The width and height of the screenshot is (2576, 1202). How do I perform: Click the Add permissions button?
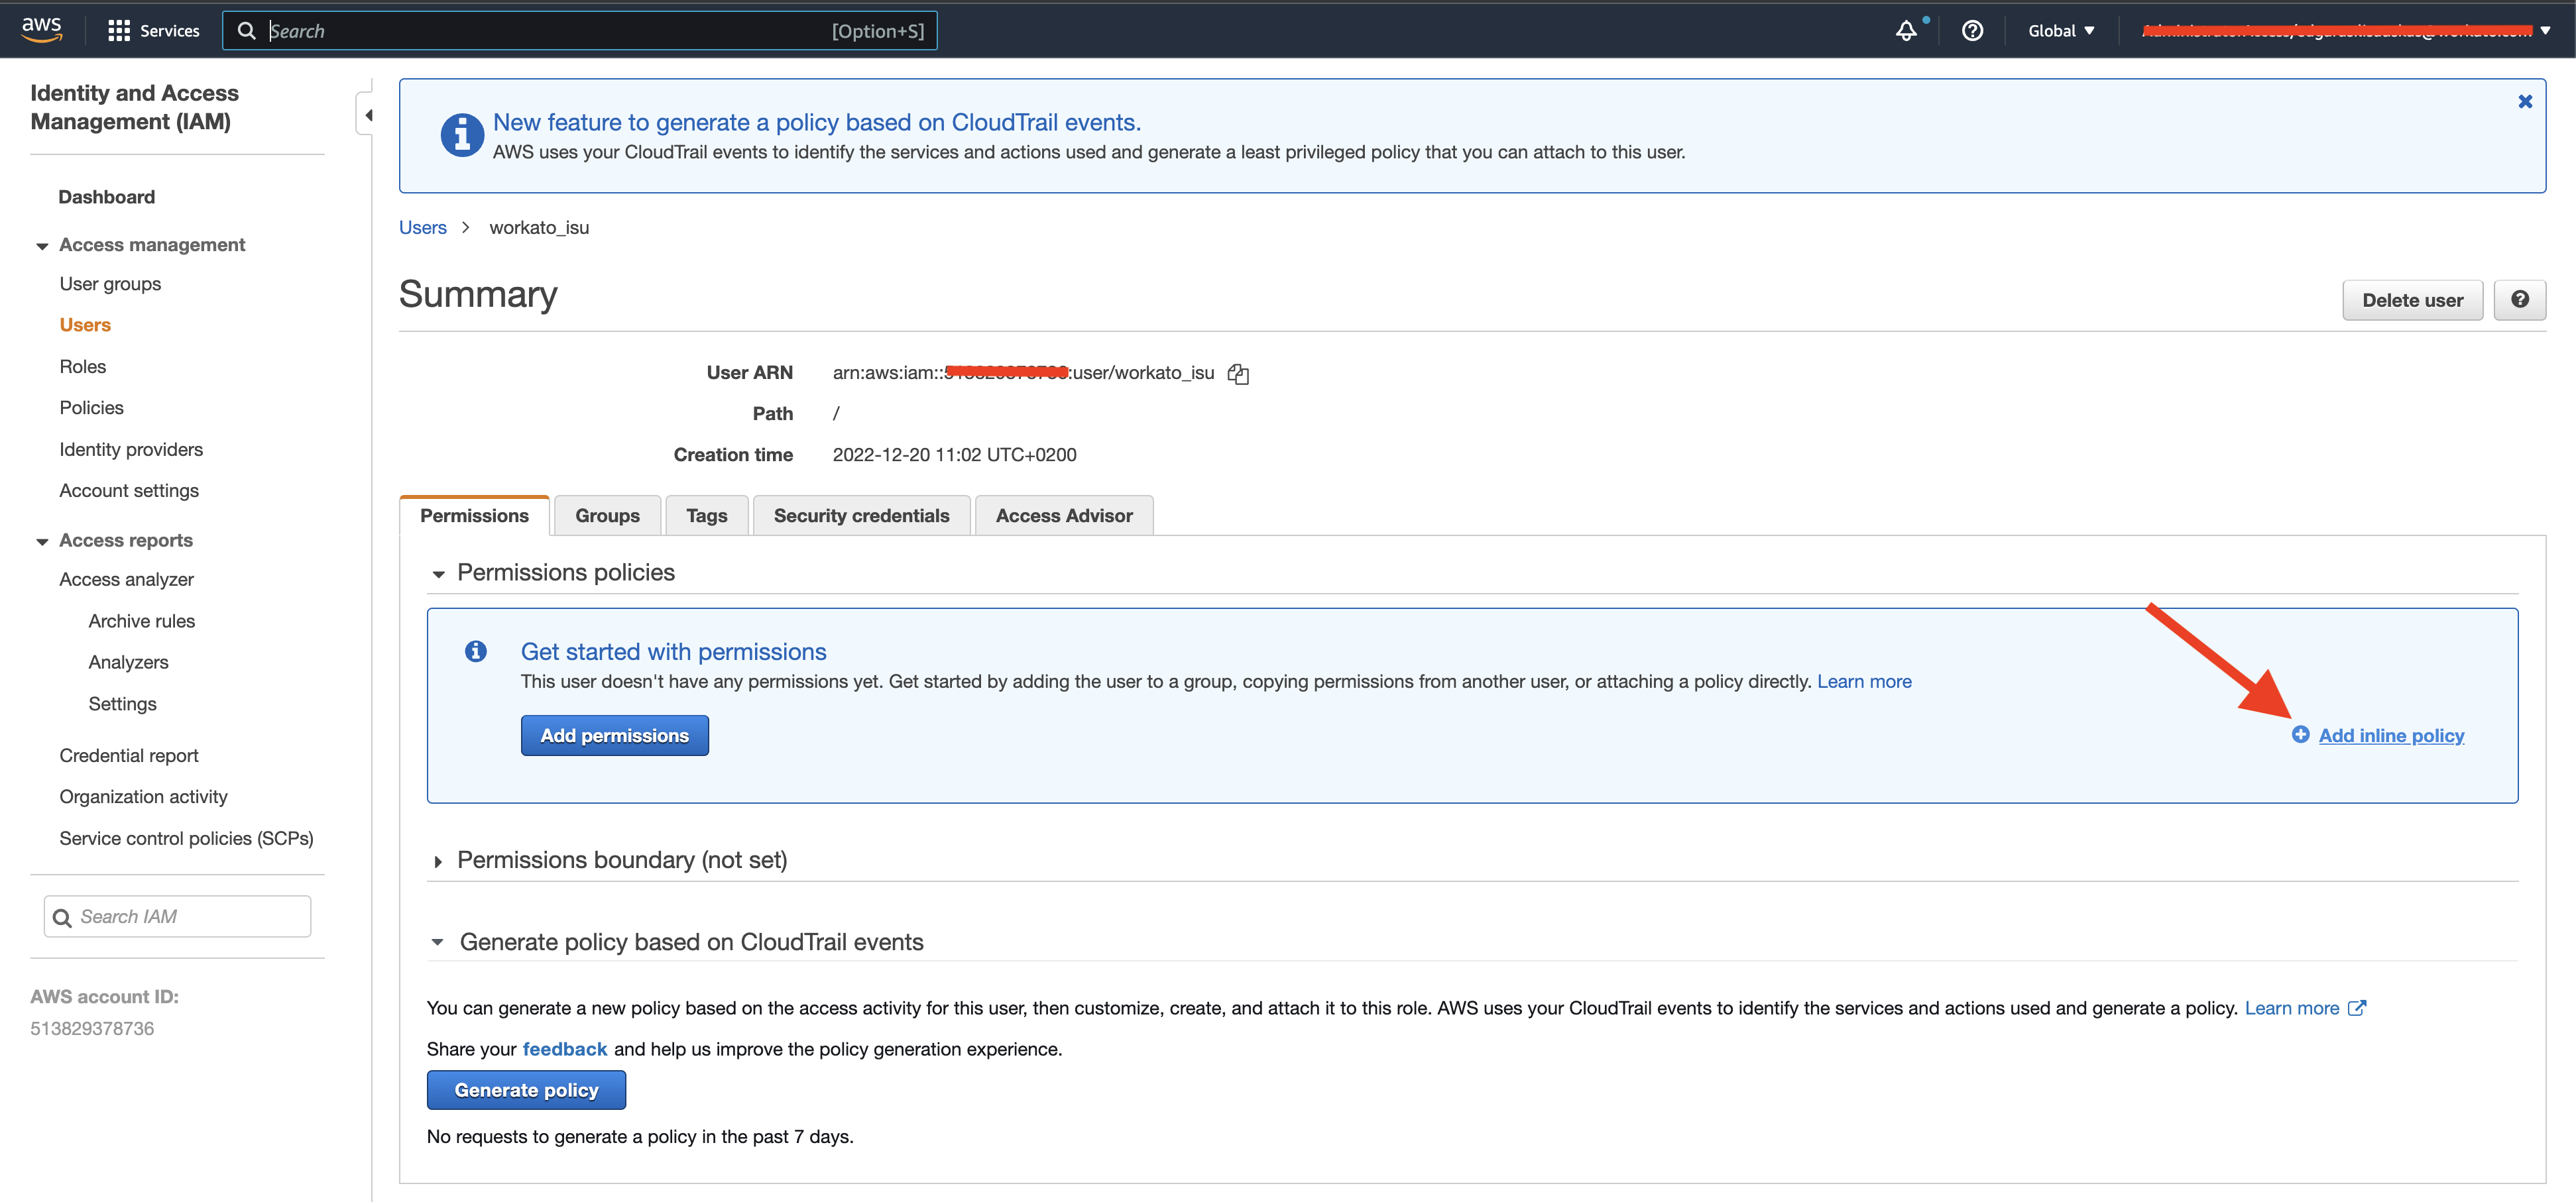point(614,735)
